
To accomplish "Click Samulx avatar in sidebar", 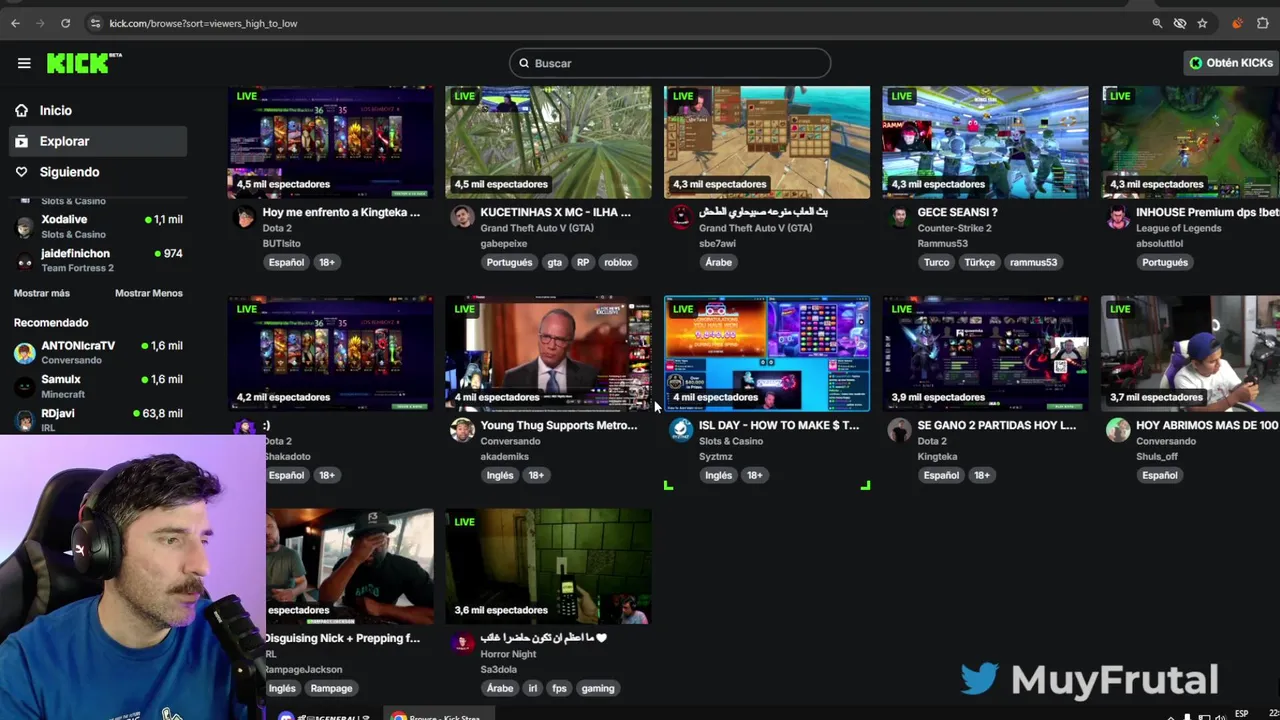I will tap(24, 386).
